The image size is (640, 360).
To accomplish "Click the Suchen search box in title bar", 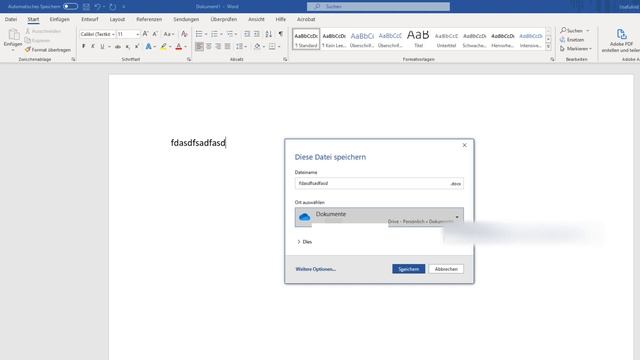I will click(378, 7).
